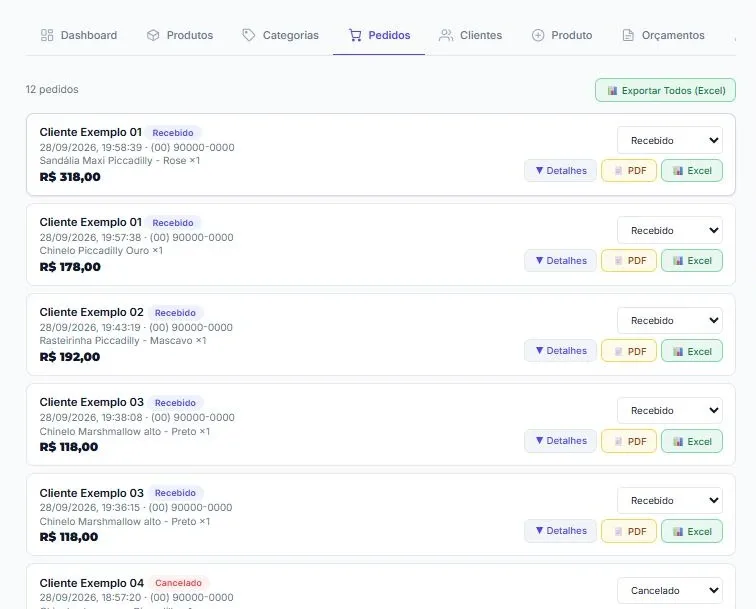756x609 pixels.
Task: Open status dropdown for the R$ 192,00 order
Action: pos(670,321)
